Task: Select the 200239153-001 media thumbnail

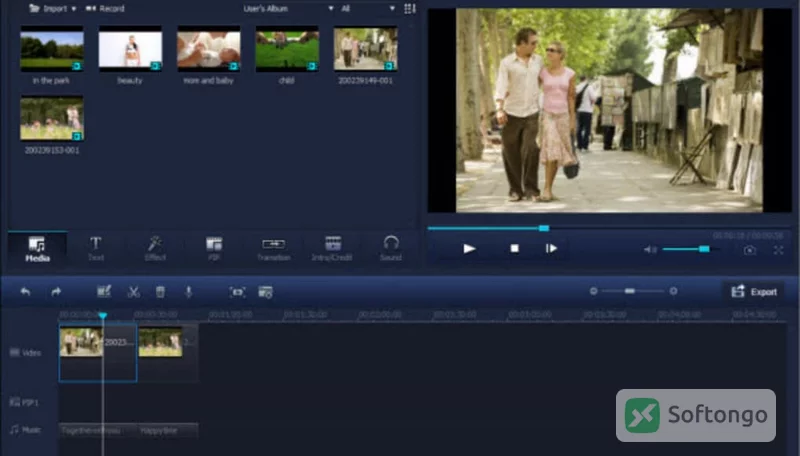Action: 52,118
